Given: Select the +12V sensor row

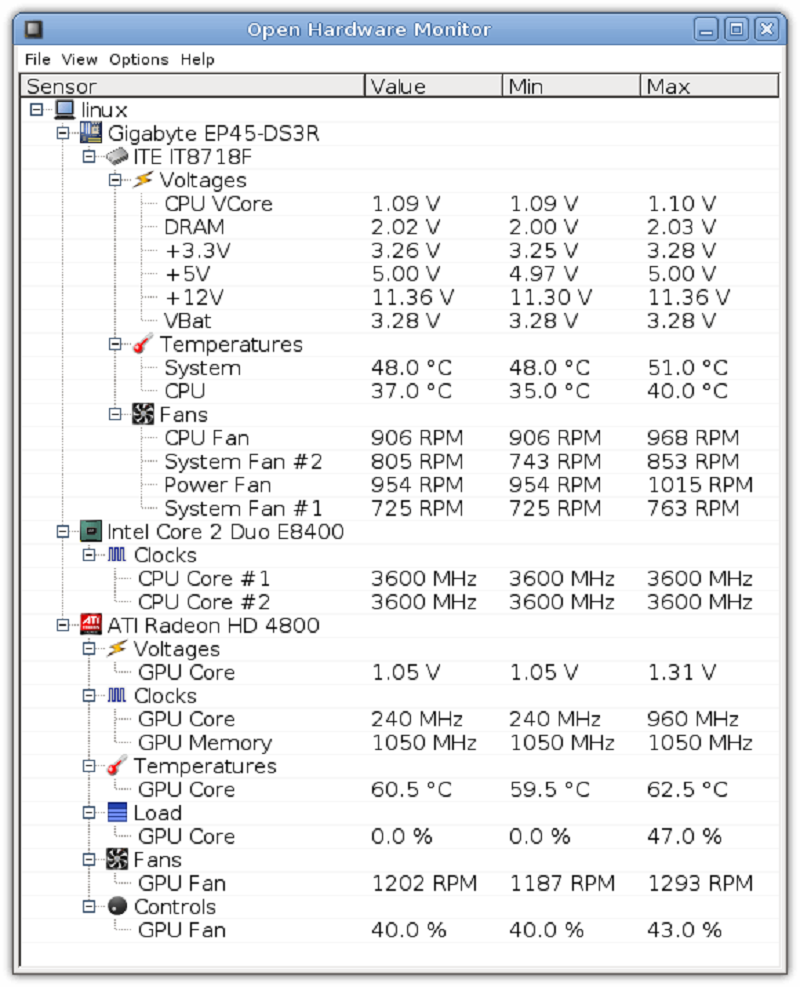Looking at the screenshot, I should (x=400, y=297).
